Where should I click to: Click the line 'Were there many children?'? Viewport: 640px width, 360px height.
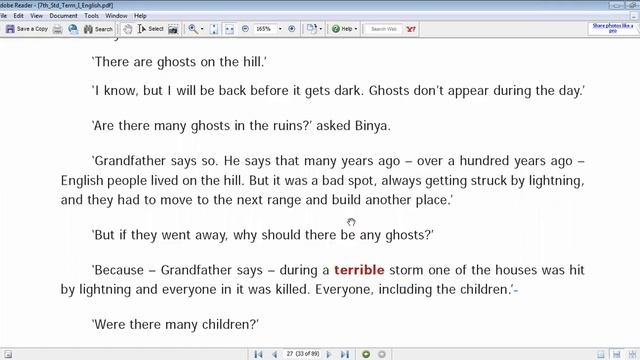[x=175, y=324]
